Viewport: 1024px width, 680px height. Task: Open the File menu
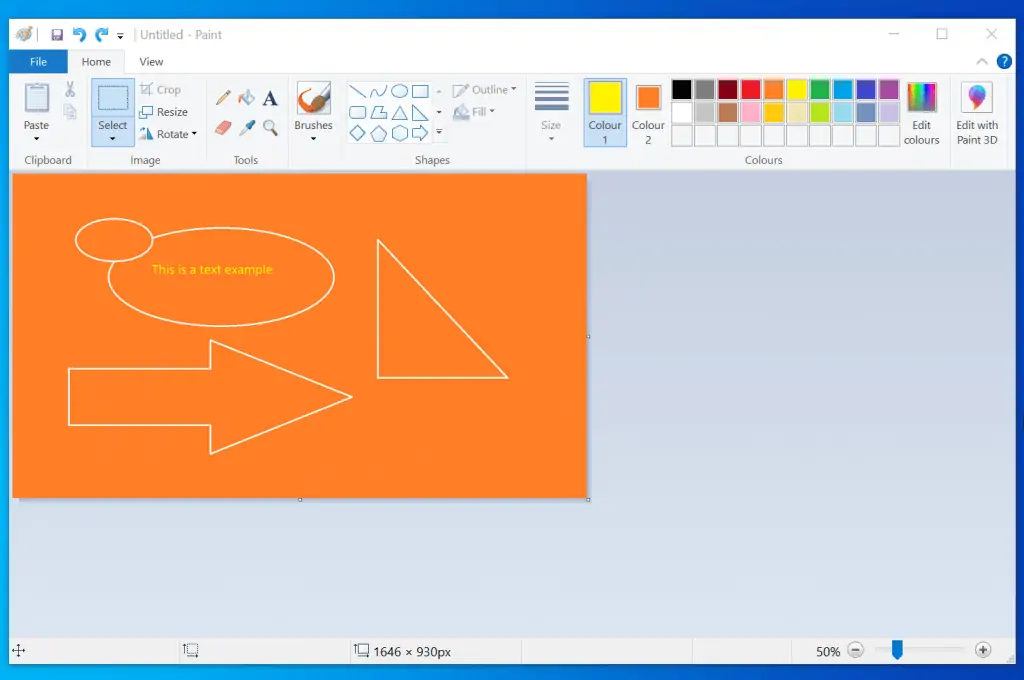[x=37, y=61]
